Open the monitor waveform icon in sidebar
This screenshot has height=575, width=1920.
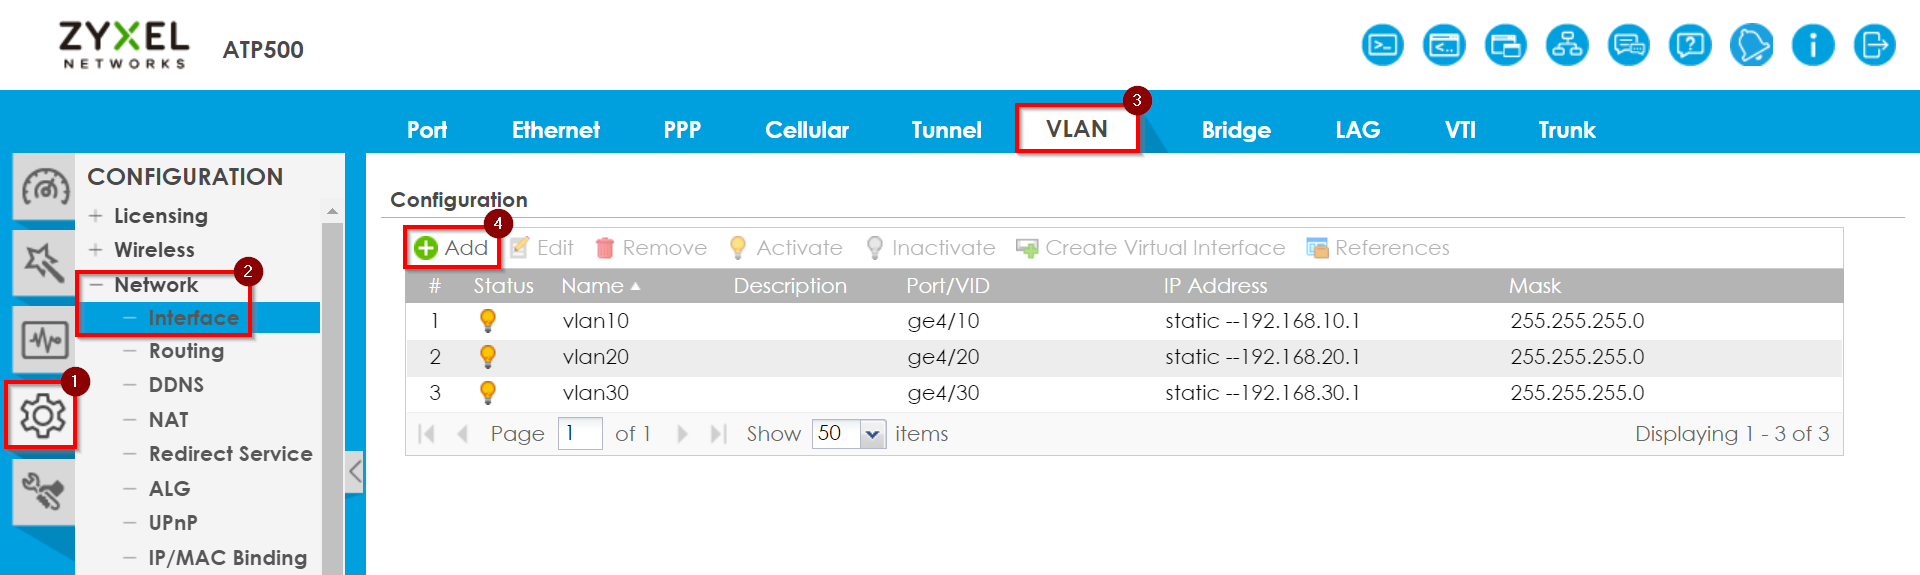click(x=44, y=340)
